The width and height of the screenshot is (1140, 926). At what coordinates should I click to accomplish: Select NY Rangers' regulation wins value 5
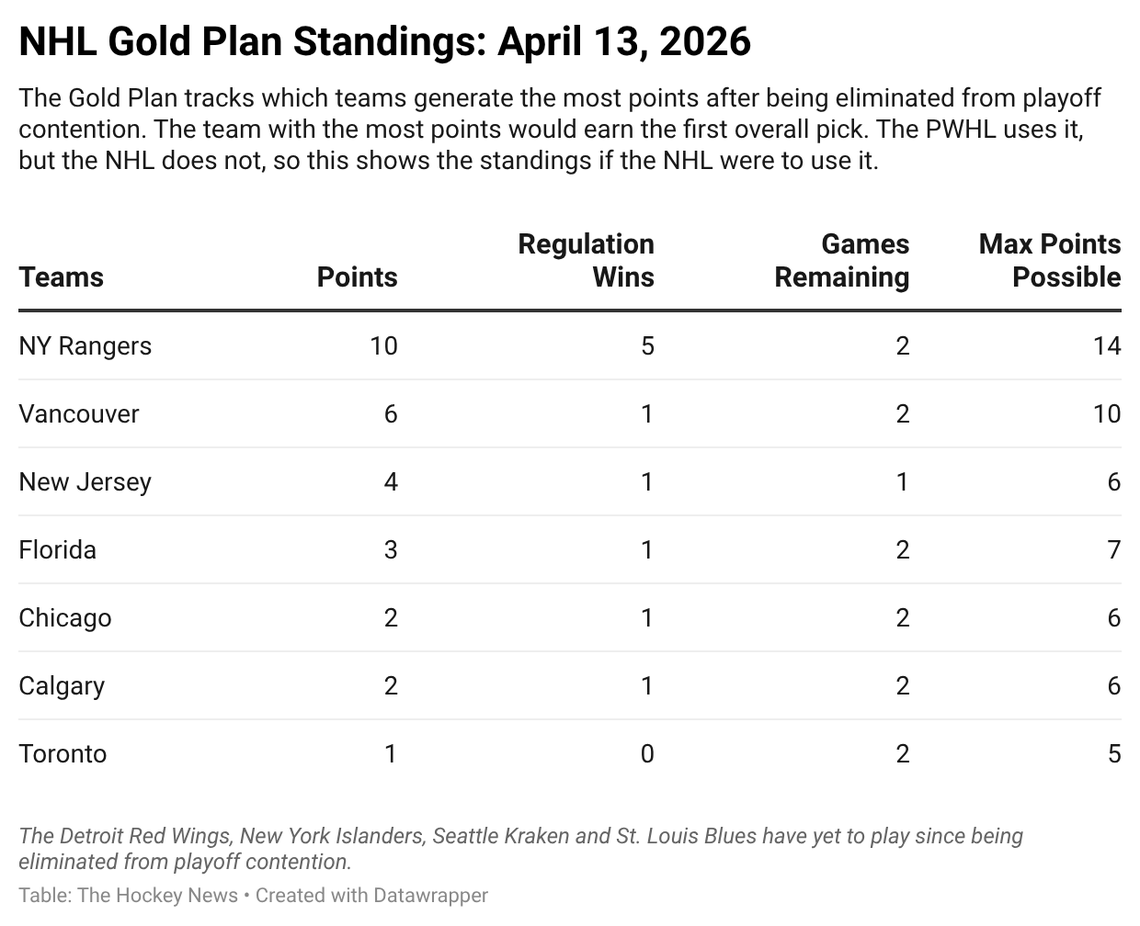pyautogui.click(x=647, y=346)
